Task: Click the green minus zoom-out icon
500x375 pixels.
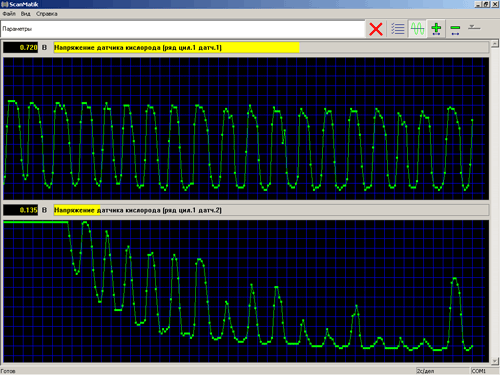Action: tap(455, 29)
